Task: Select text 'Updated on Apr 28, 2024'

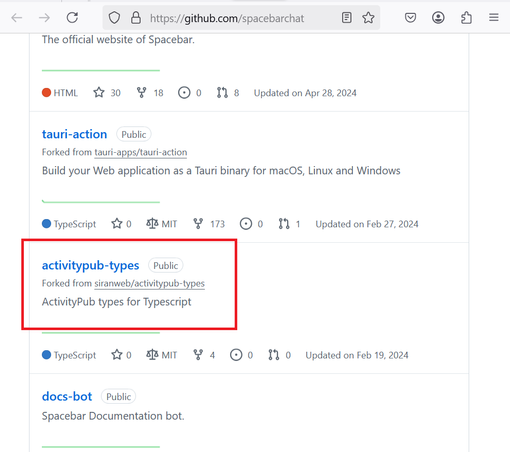Action: click(305, 93)
